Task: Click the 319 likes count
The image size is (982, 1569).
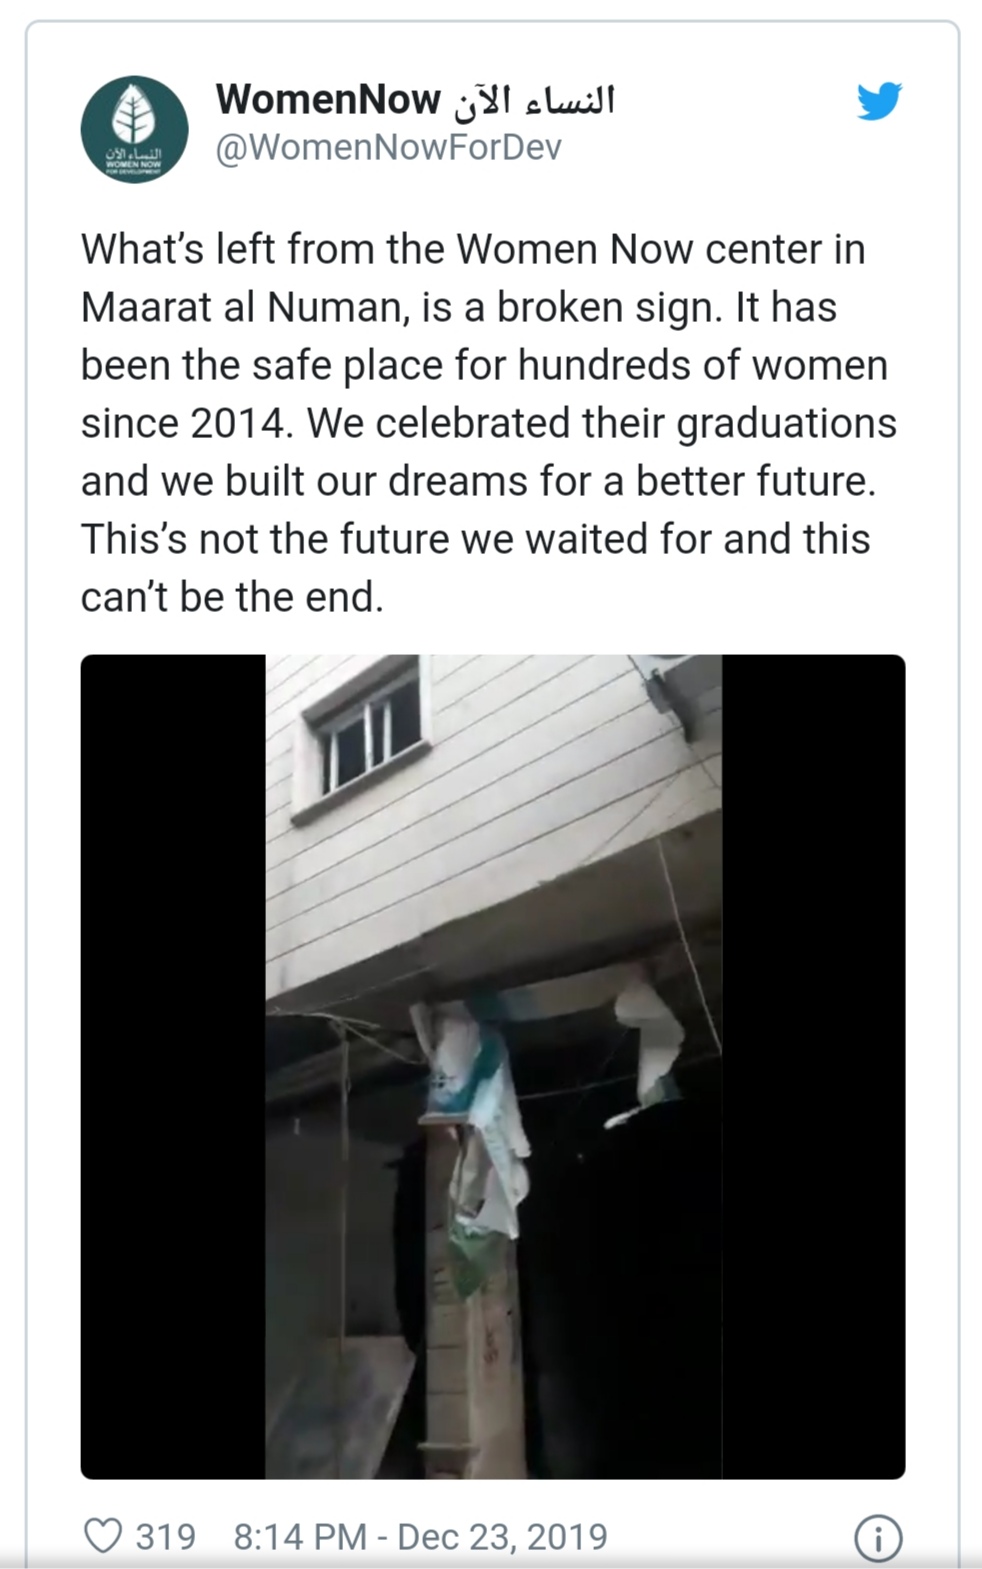Action: point(166,1536)
